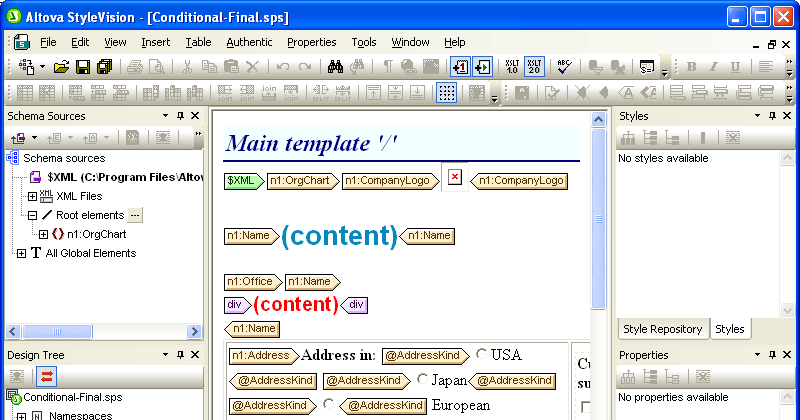
Task: Expand the XML Files tree node
Action: pos(32,196)
